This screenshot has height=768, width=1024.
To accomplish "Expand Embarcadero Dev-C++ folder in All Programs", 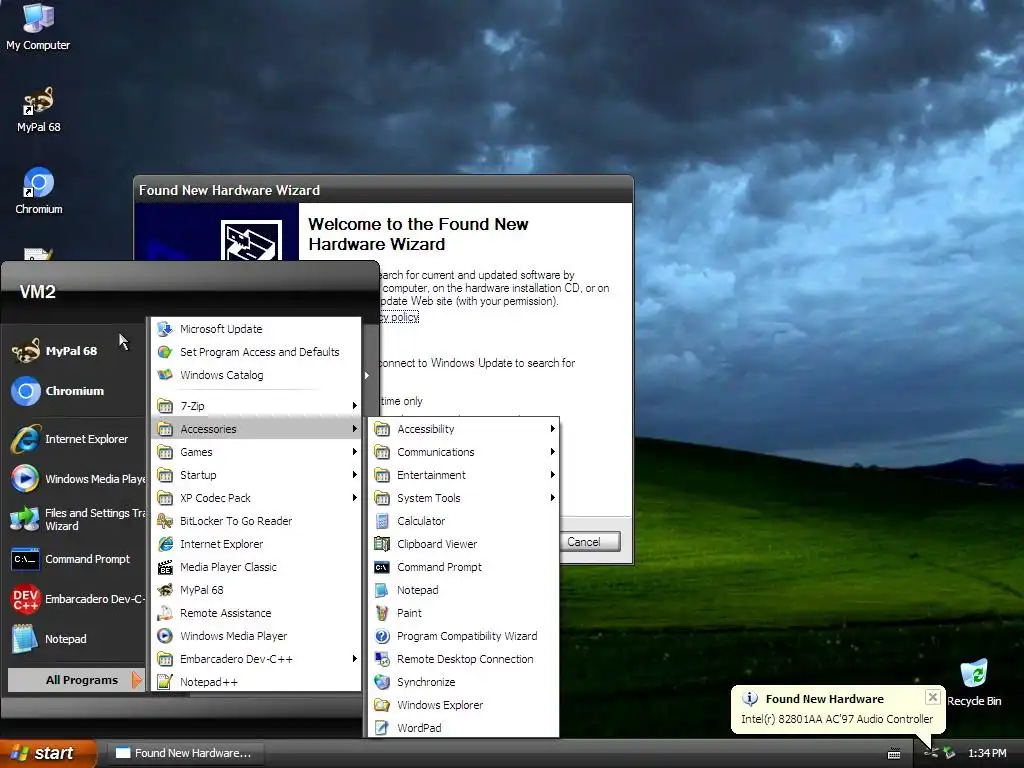I will coord(256,659).
